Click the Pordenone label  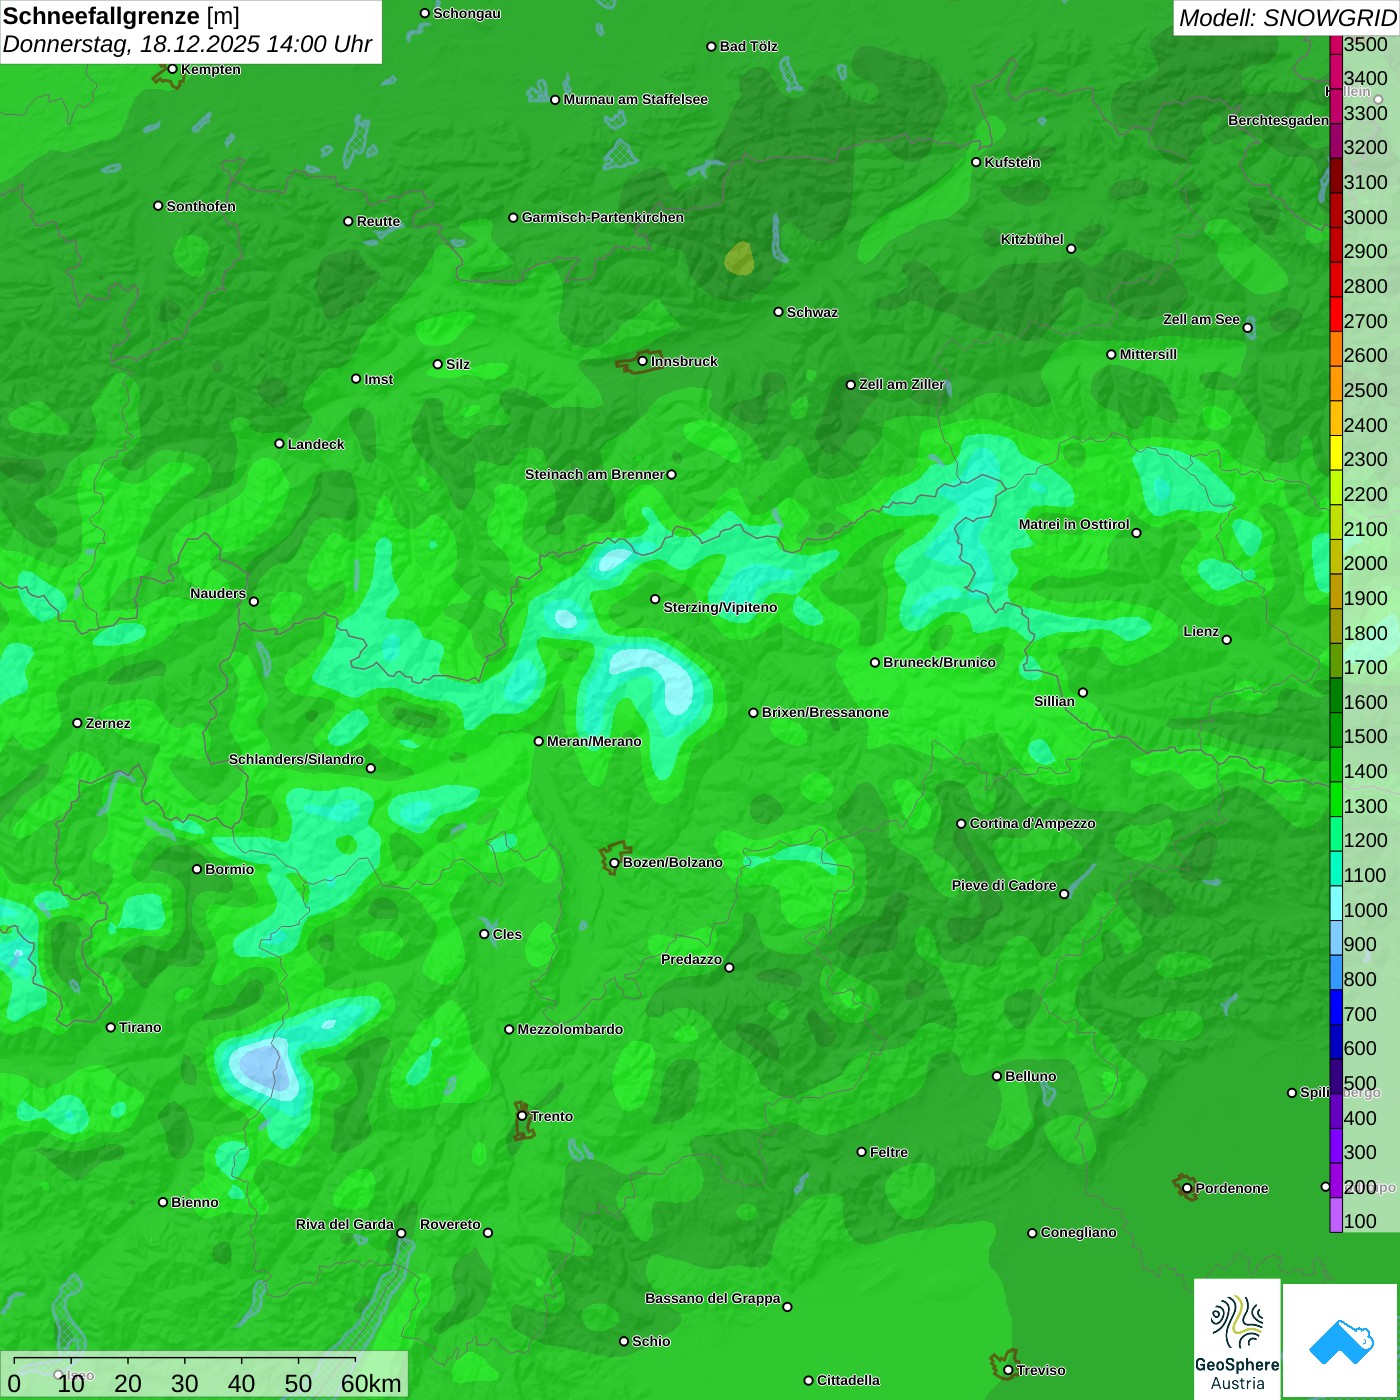point(1232,1188)
